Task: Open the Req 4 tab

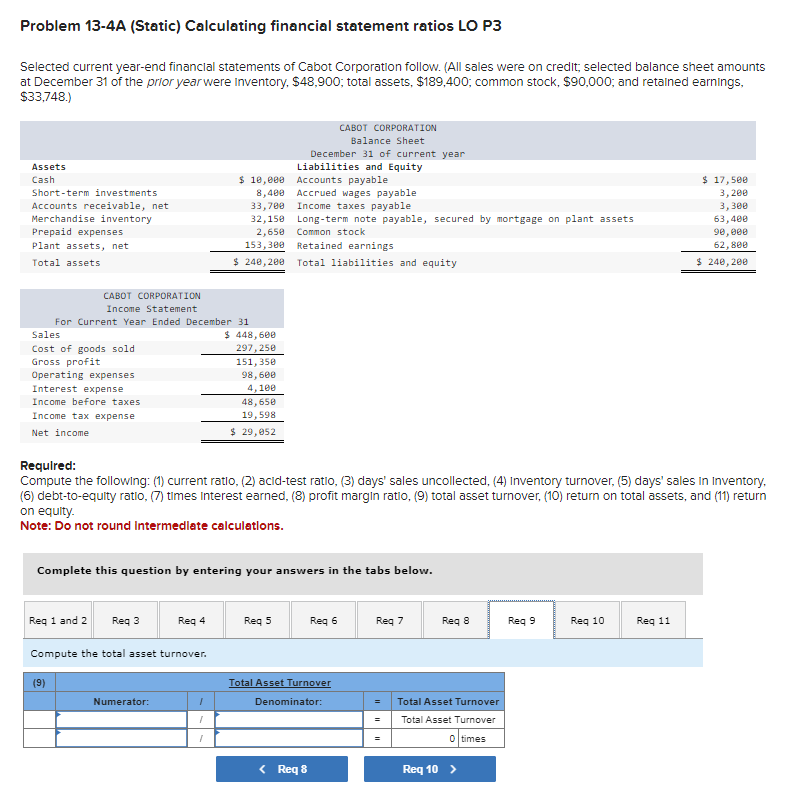Action: (x=190, y=620)
